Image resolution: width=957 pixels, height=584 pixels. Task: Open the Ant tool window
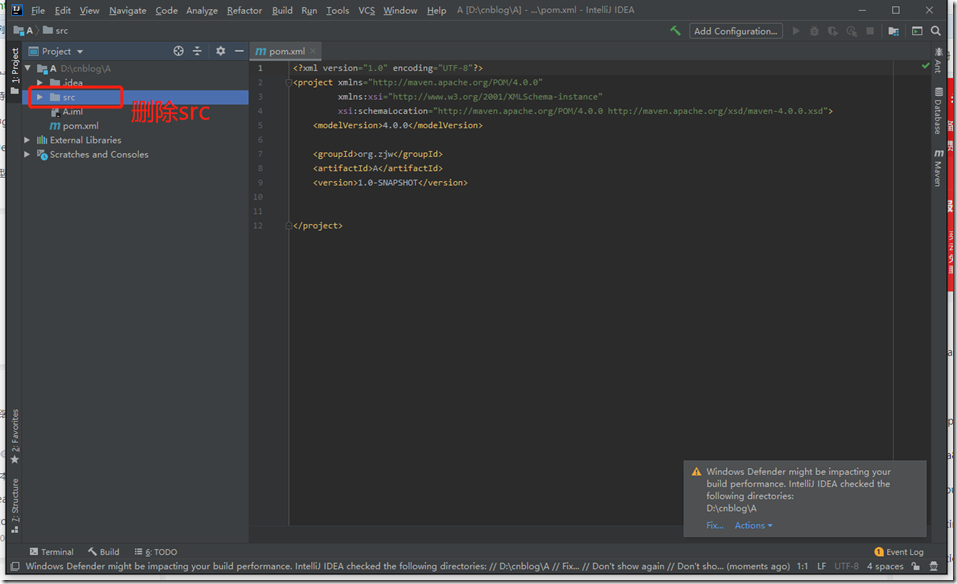[938, 60]
